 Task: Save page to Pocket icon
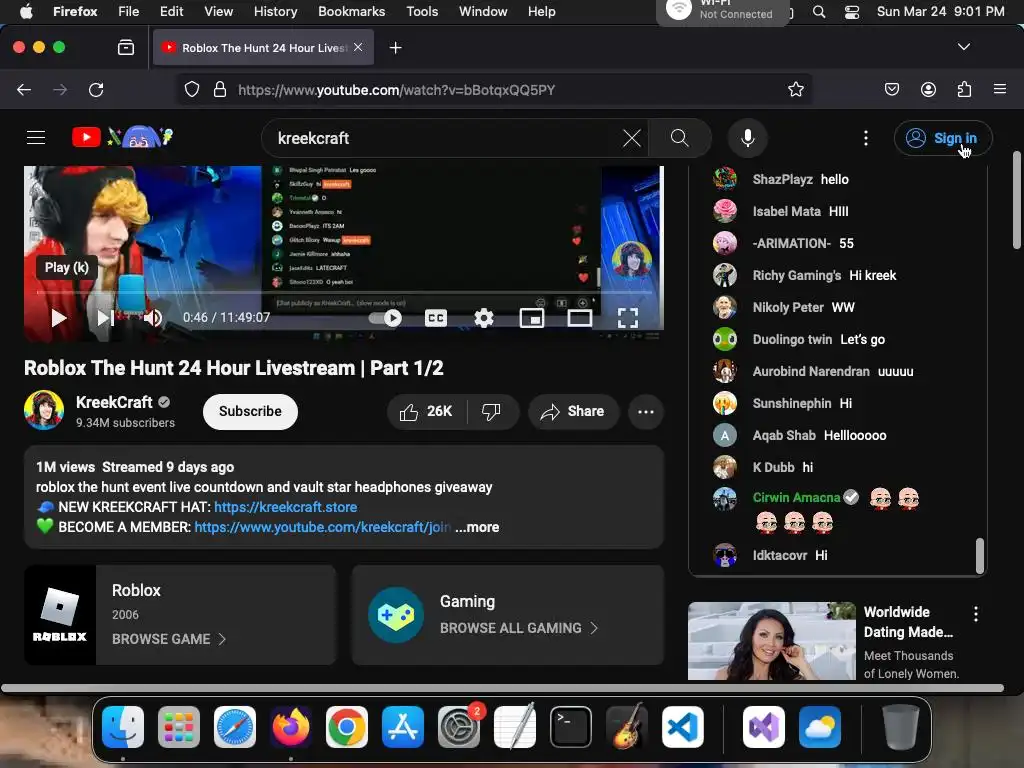[891, 89]
